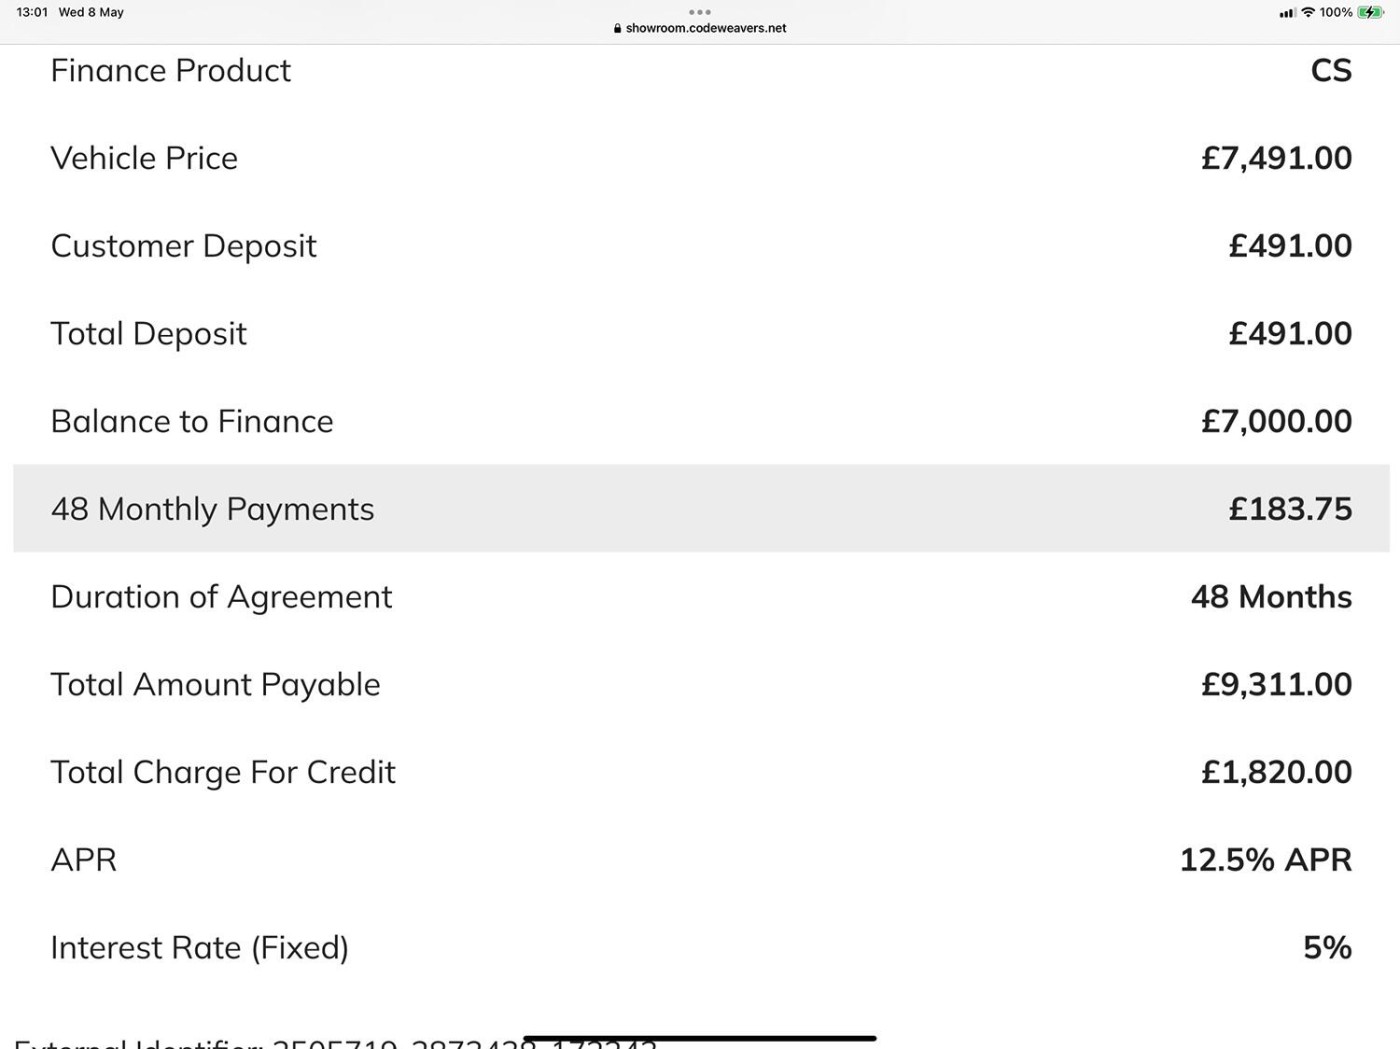1400x1049 pixels.
Task: Select the Total Charge For Credit amount
Action: tap(1276, 772)
